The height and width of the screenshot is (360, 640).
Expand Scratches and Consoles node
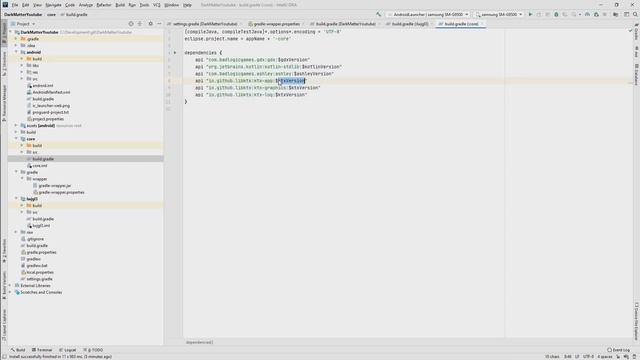pos(11,292)
